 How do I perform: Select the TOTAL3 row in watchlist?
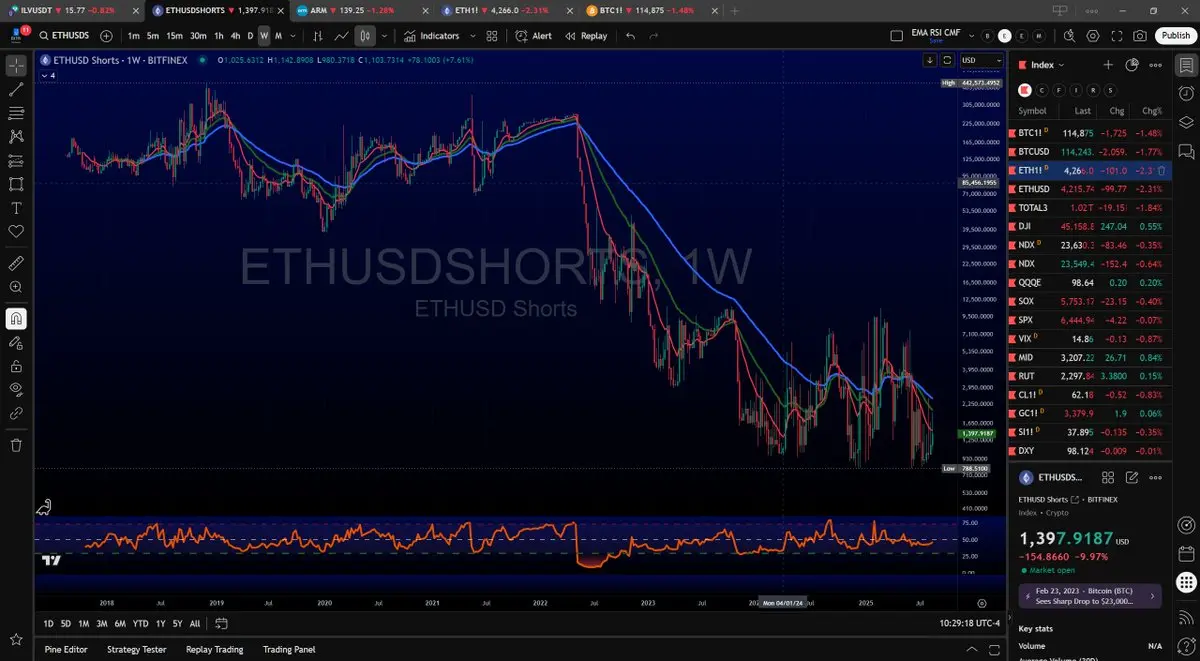click(1090, 208)
